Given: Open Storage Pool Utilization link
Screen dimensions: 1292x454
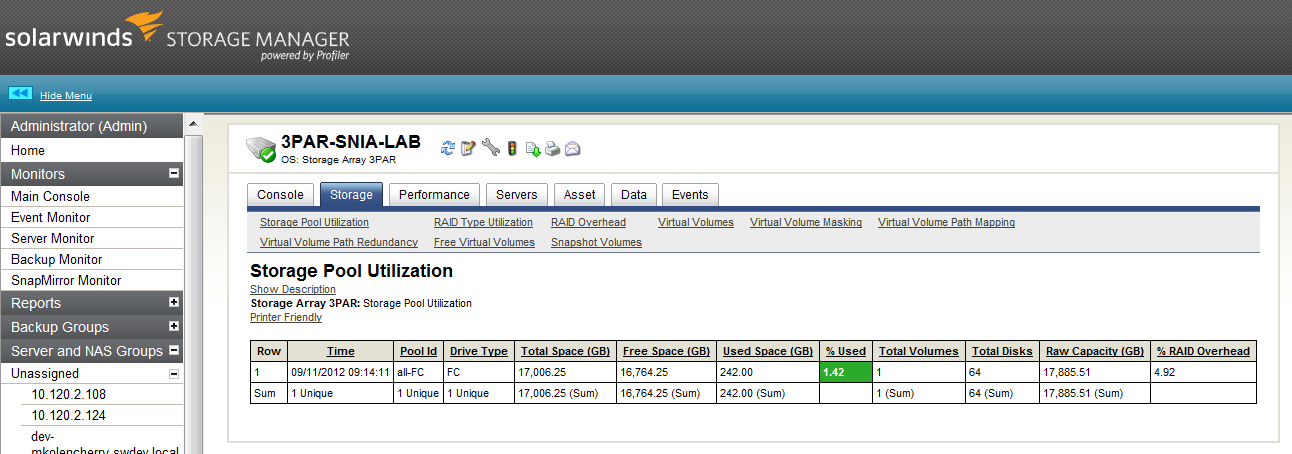Looking at the screenshot, I should (314, 222).
